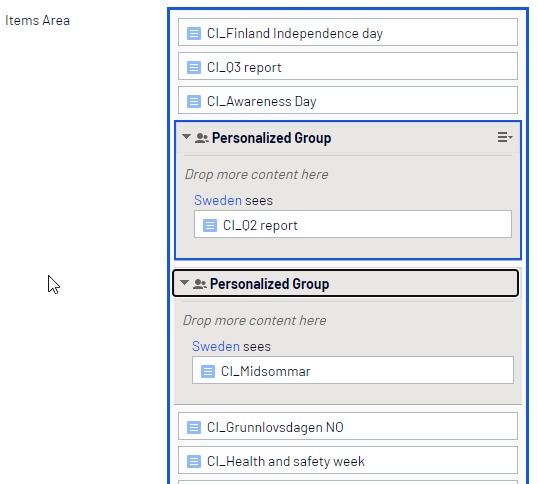
Task: Click people icon of first Personalized Group
Action: pyautogui.click(x=201, y=138)
